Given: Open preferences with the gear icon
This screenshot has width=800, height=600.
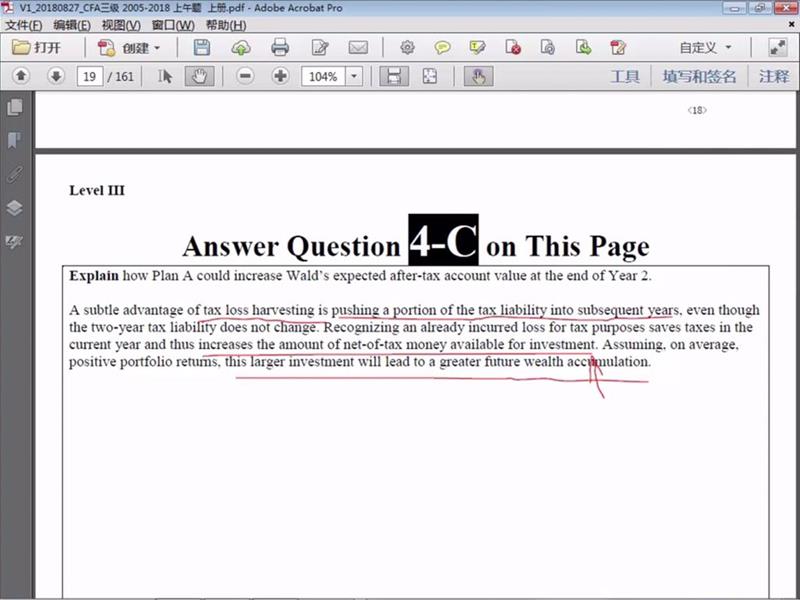Looking at the screenshot, I should 407,48.
